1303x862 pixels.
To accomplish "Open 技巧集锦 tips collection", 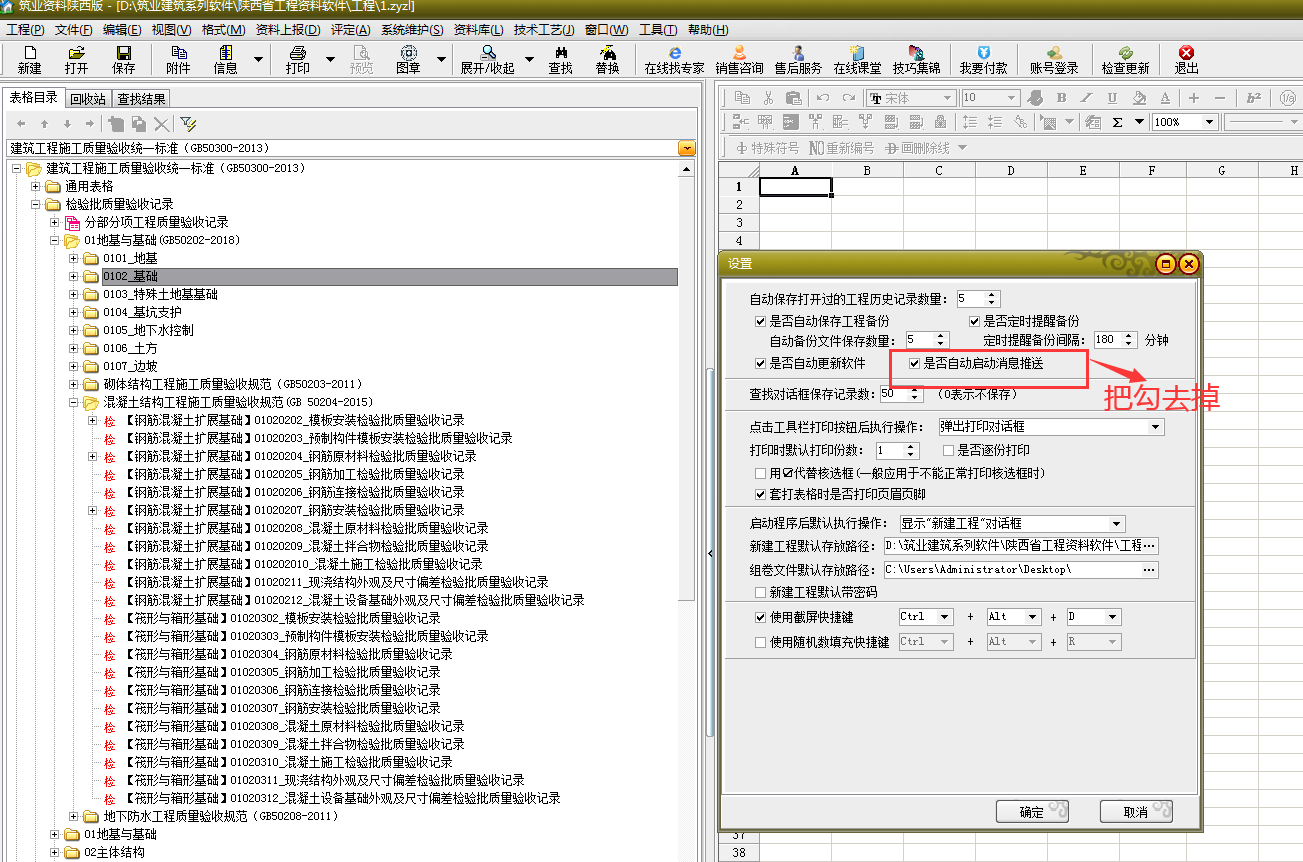I will [x=916, y=60].
